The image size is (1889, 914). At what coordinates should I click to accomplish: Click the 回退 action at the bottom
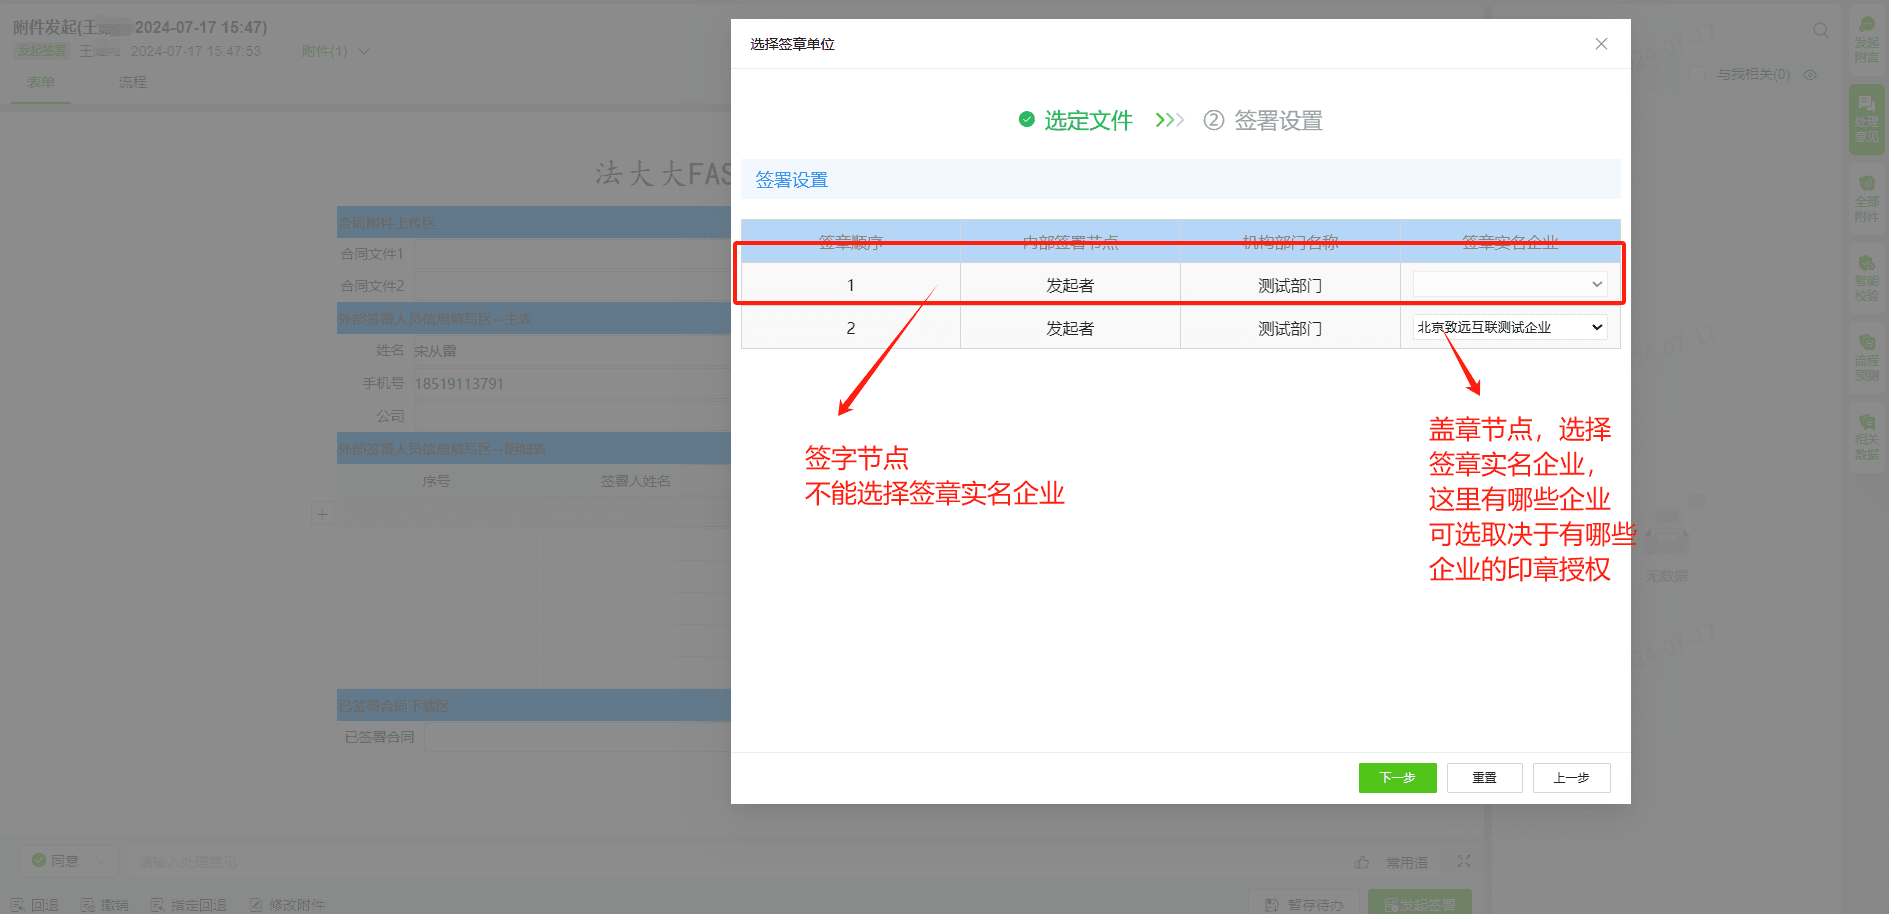tap(34, 905)
